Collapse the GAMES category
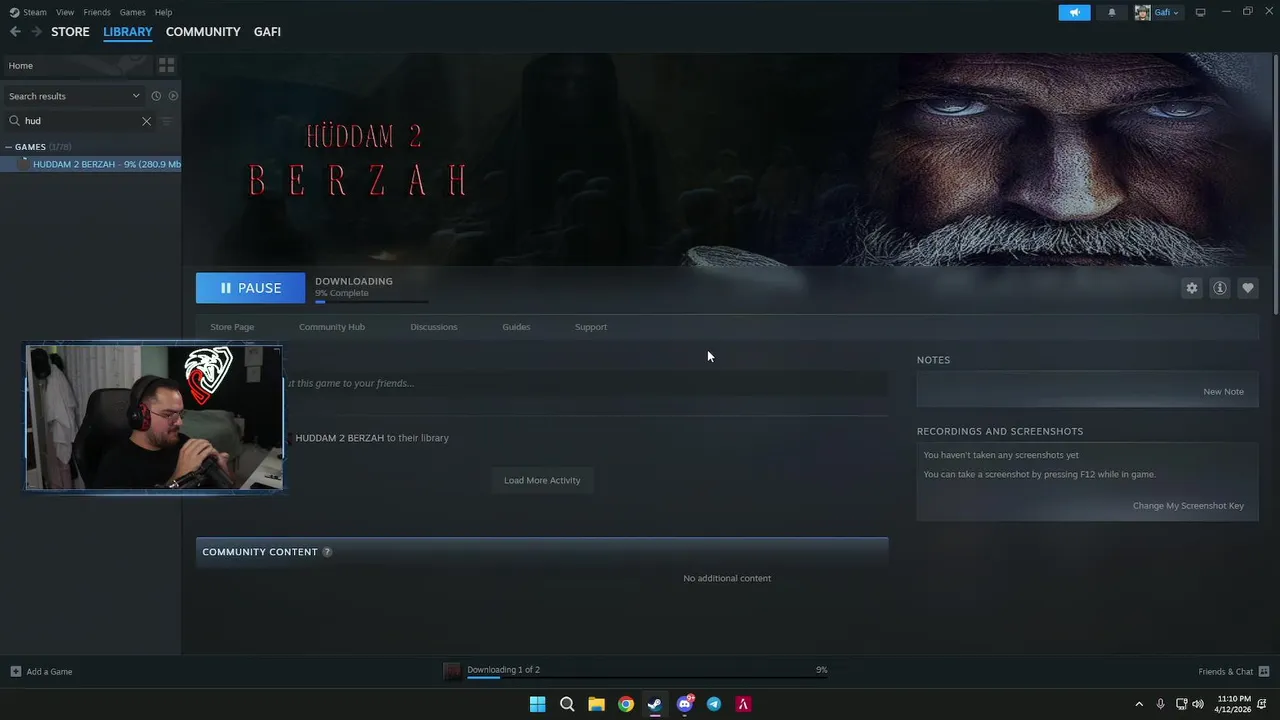This screenshot has width=1280, height=720. pyautogui.click(x=8, y=147)
